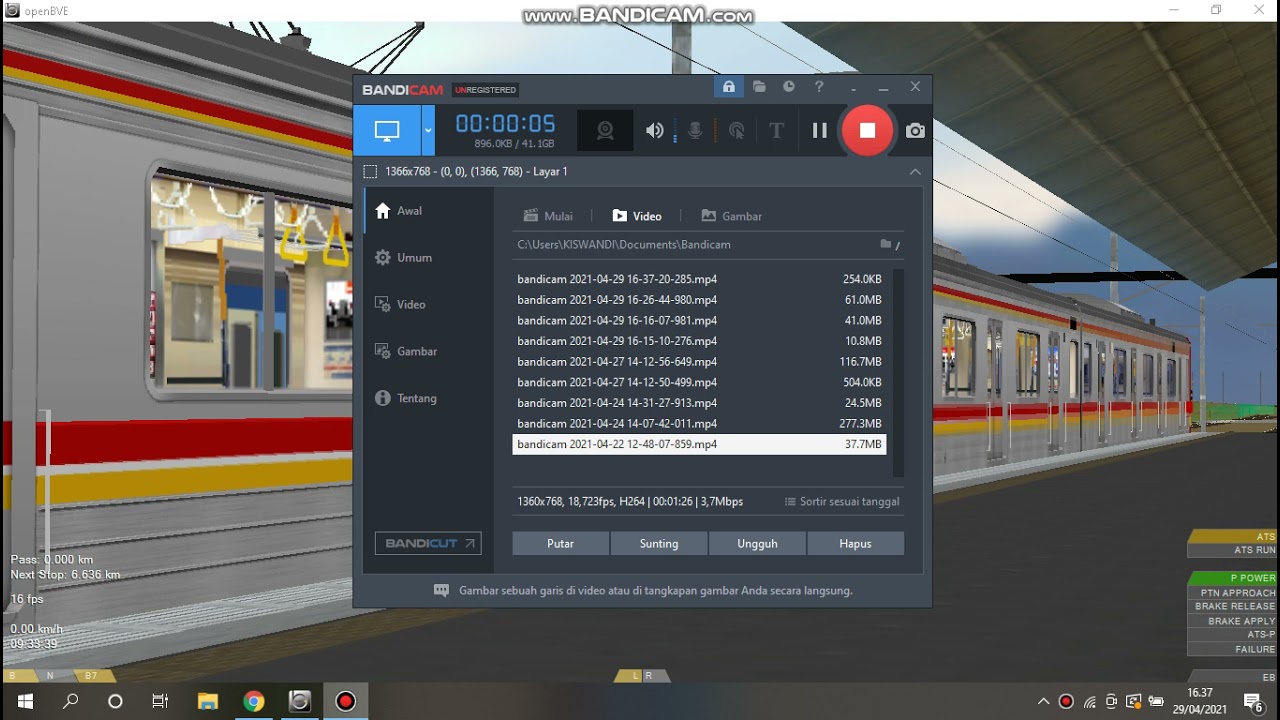Open the Gambar sidebar section
Viewport: 1280px width, 720px height.
(x=406, y=352)
